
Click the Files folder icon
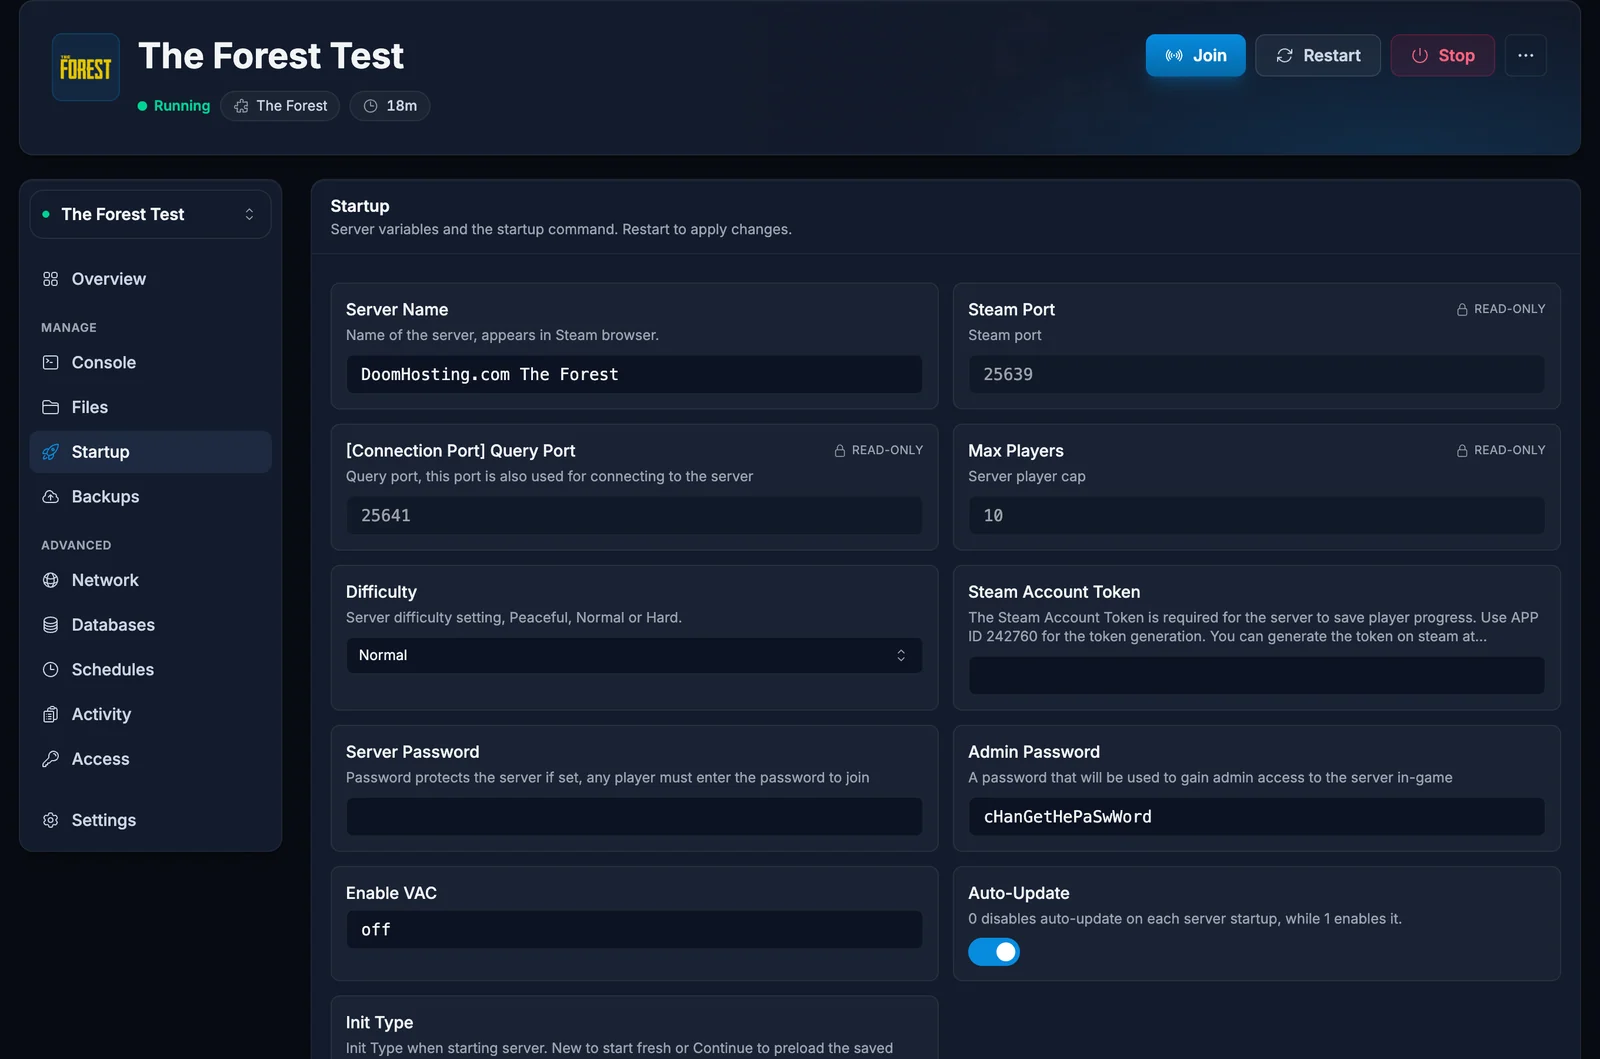pyautogui.click(x=51, y=407)
